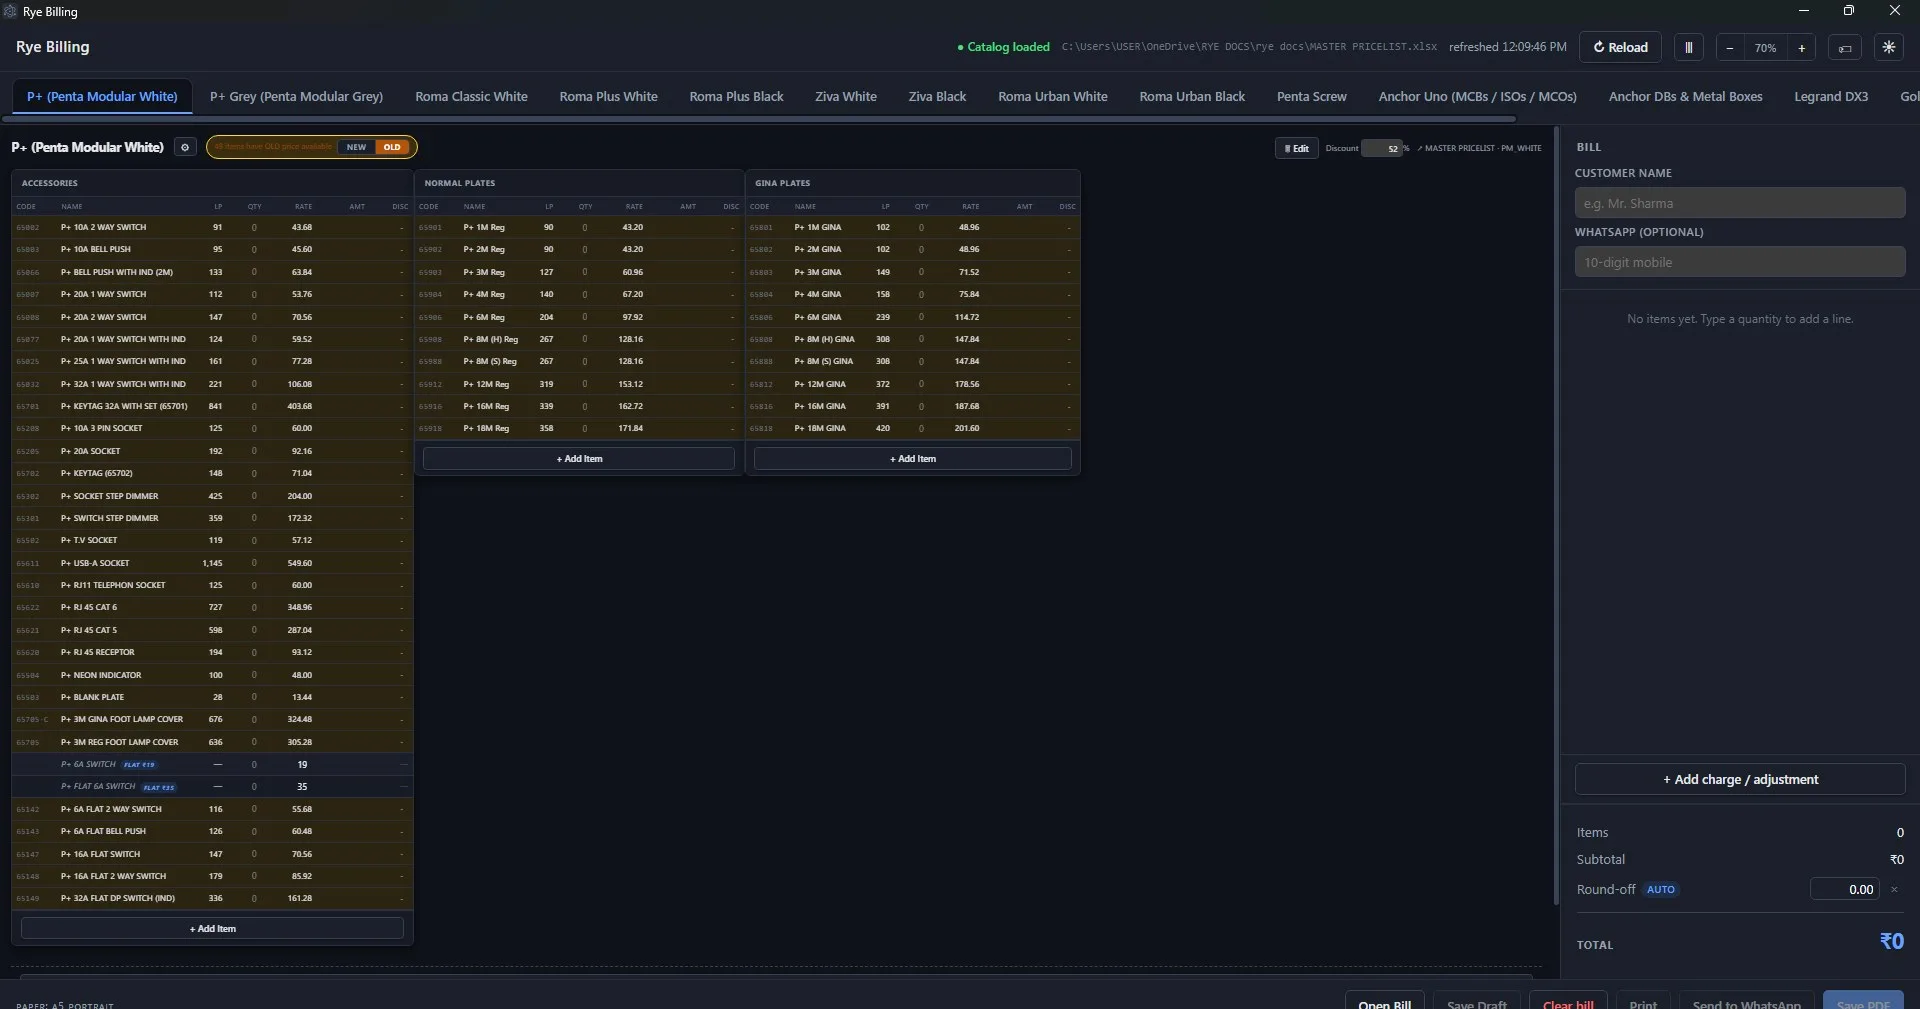Click the P+ RJ 45 CAT 6 row
1920x1009 pixels.
pos(212,607)
